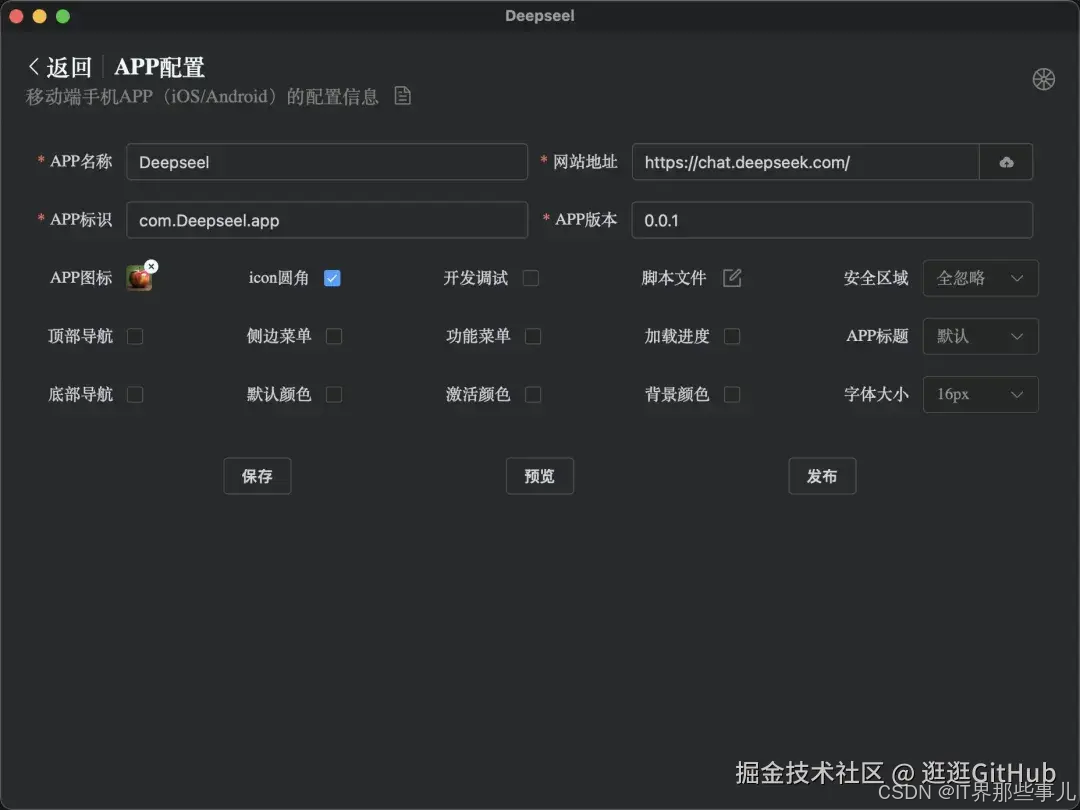Enable the 开发调试 checkbox
Screen dimensions: 1080x810
click(530, 278)
